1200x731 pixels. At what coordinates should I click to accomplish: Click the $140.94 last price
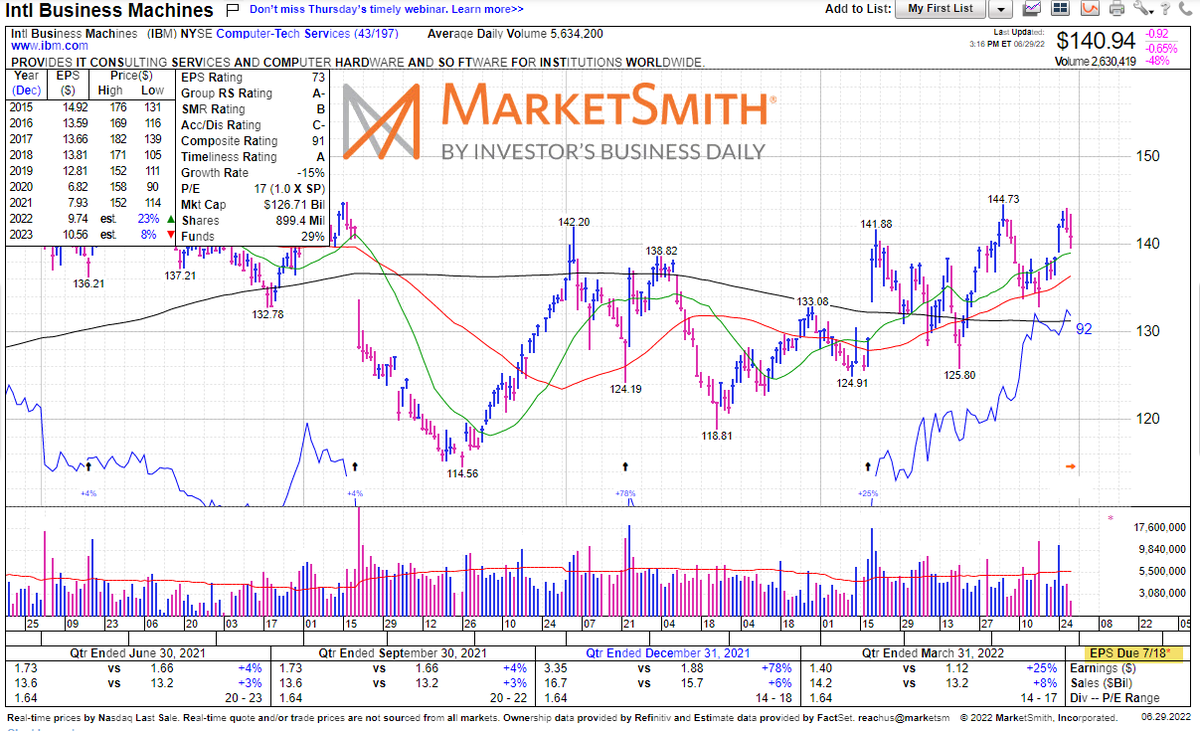(1094, 41)
